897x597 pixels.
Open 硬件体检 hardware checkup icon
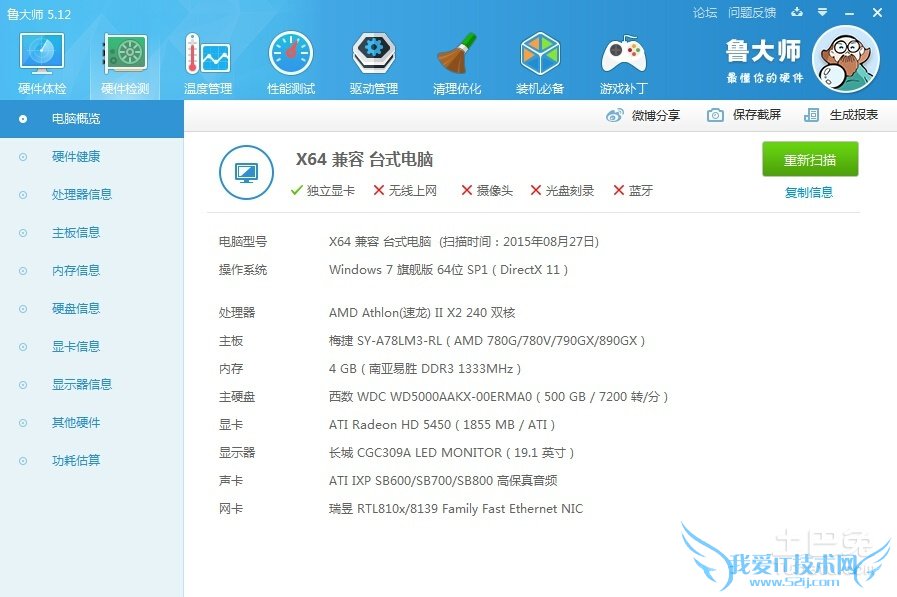pyautogui.click(x=42, y=54)
